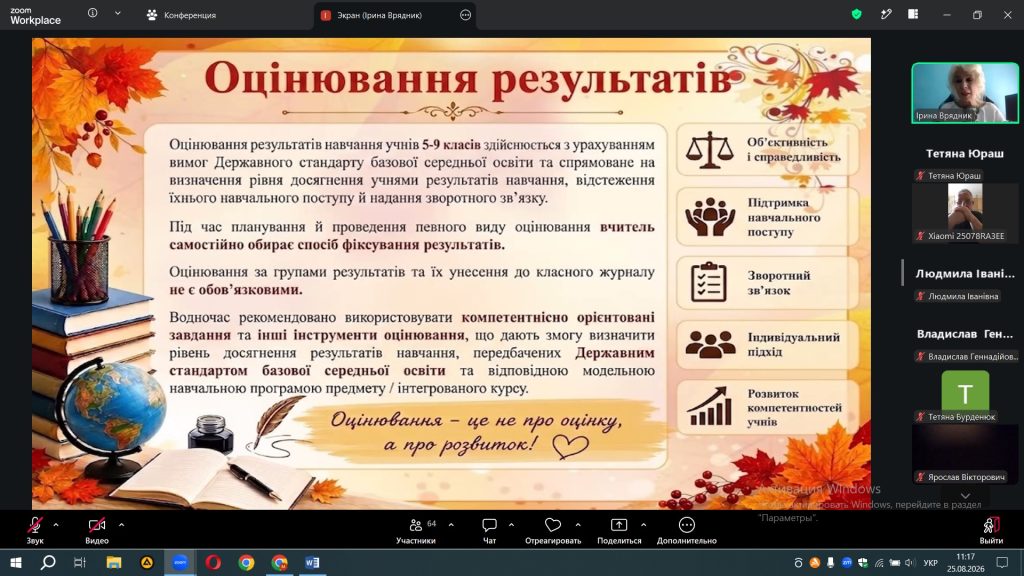Open the yellow triangle app on taskbar
Viewport: 1024px width, 576px height.
click(147, 562)
